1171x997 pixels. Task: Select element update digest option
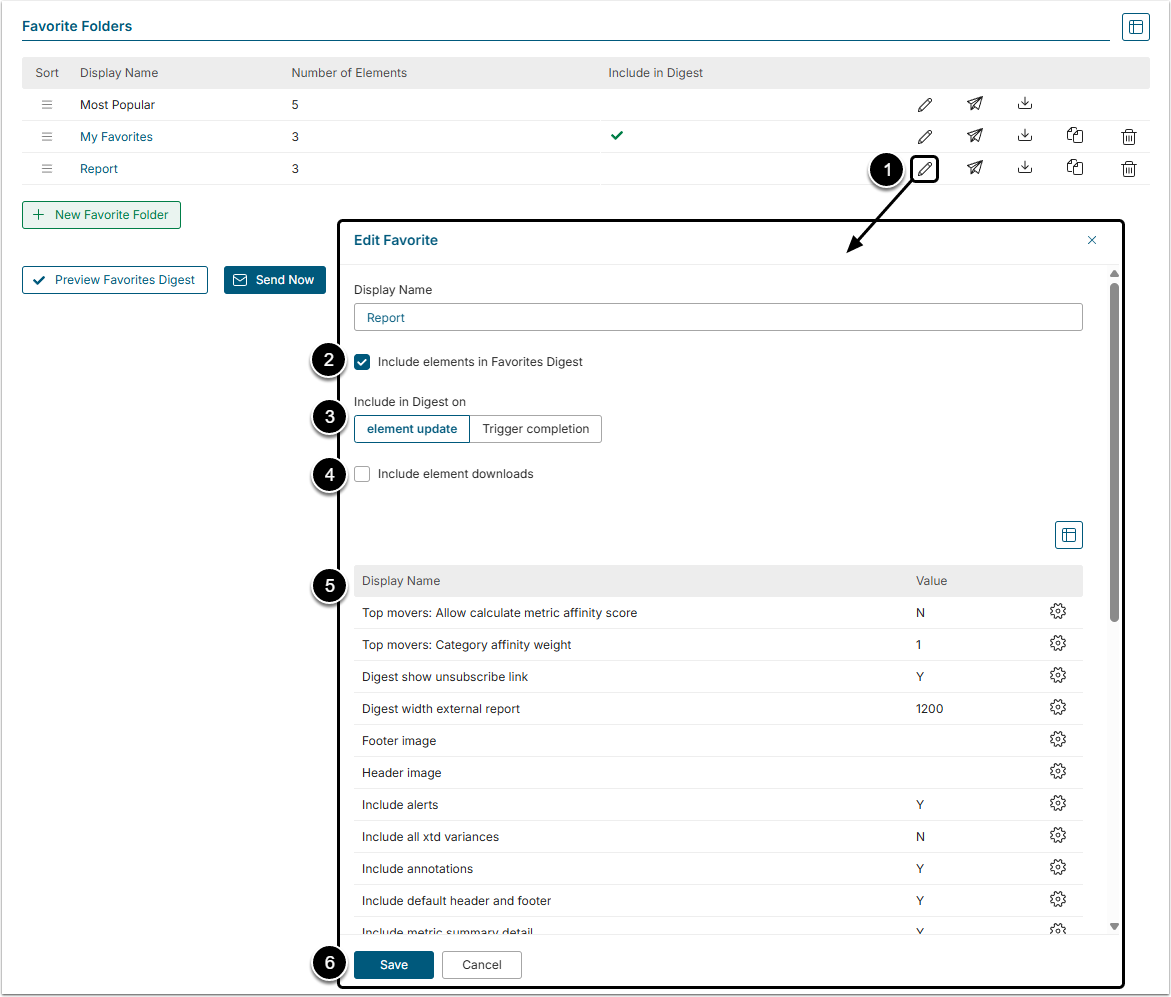pyautogui.click(x=411, y=429)
